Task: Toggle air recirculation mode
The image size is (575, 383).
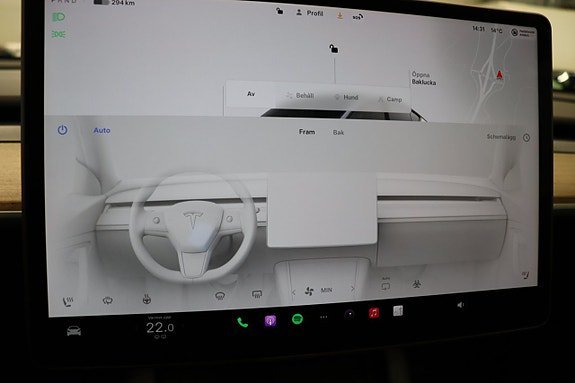Action: point(385,284)
